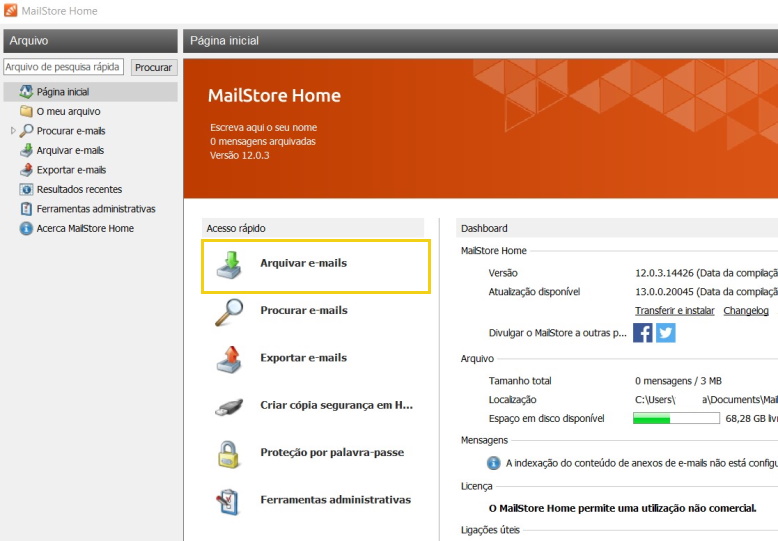
Task: Click 'Divulgar o MailStore a outras p...' label
Action: 558,333
